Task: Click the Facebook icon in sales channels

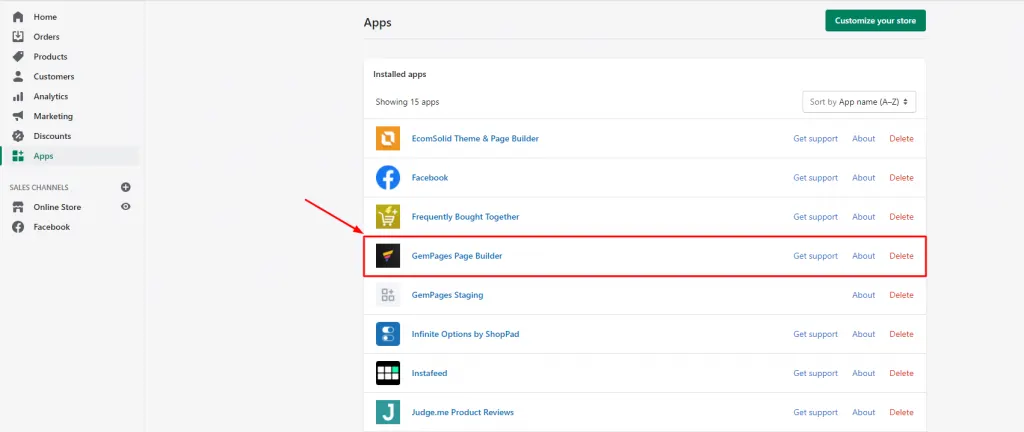Action: click(x=18, y=227)
